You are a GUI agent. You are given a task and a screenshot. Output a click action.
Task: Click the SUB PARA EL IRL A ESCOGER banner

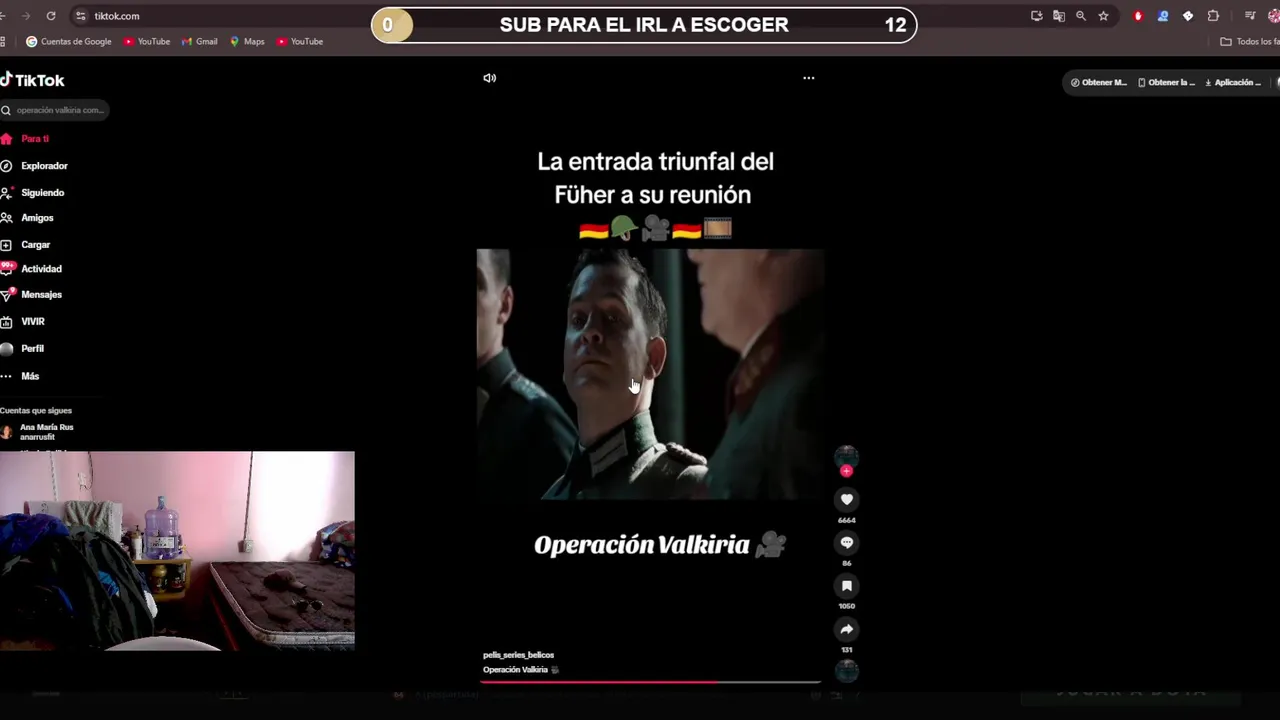pyautogui.click(x=644, y=25)
